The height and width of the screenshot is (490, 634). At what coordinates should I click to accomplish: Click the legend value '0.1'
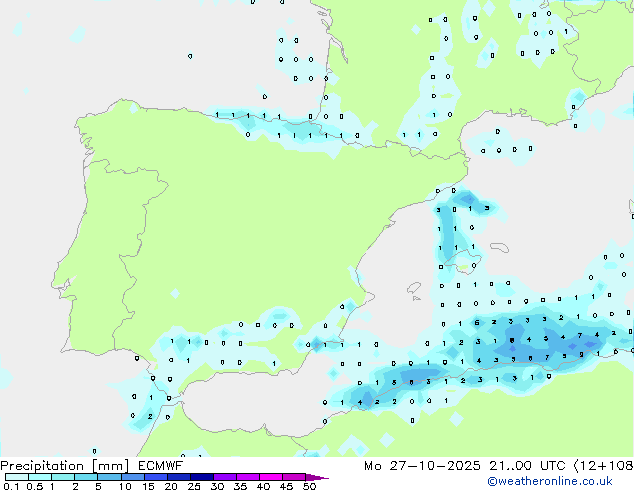(11, 486)
